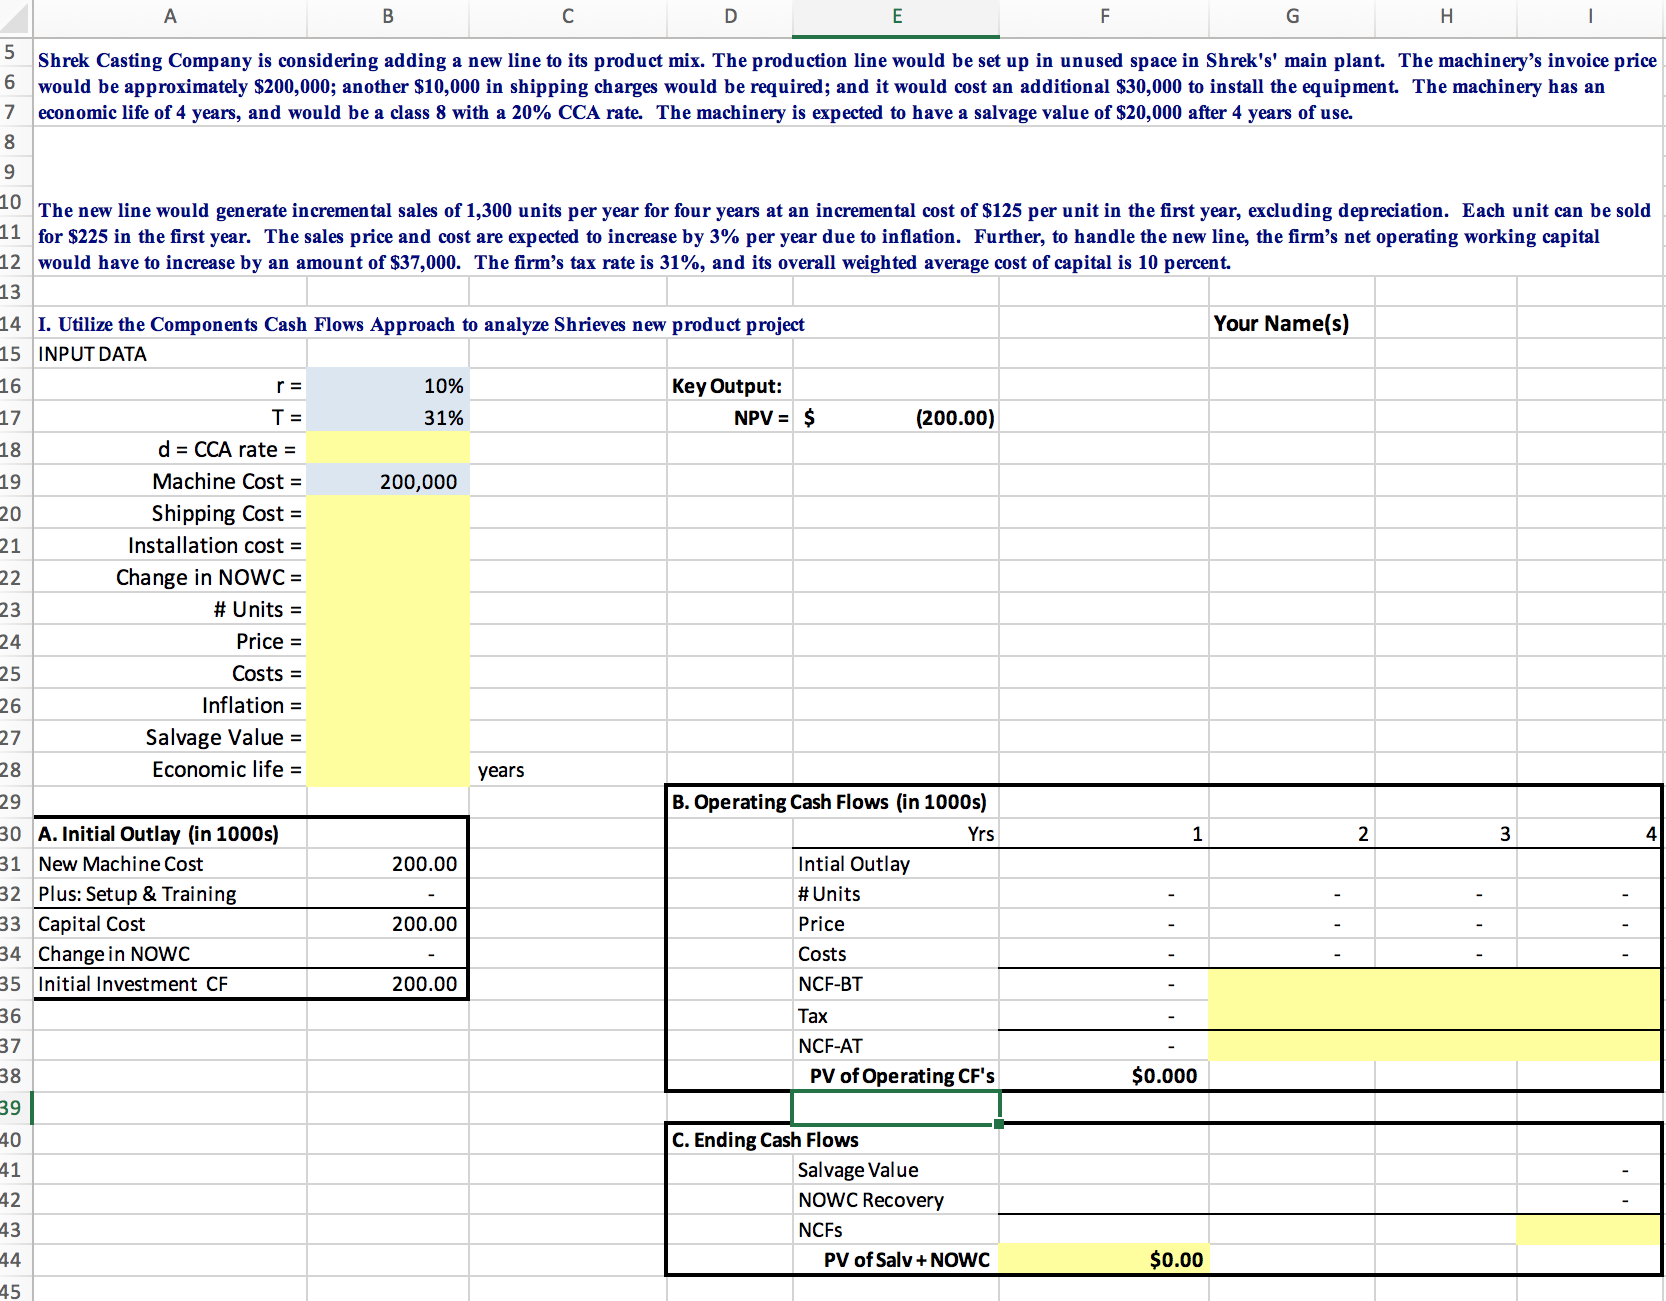Click the 'Key Output:' label cell
The height and width of the screenshot is (1301, 1666).
pyautogui.click(x=730, y=386)
